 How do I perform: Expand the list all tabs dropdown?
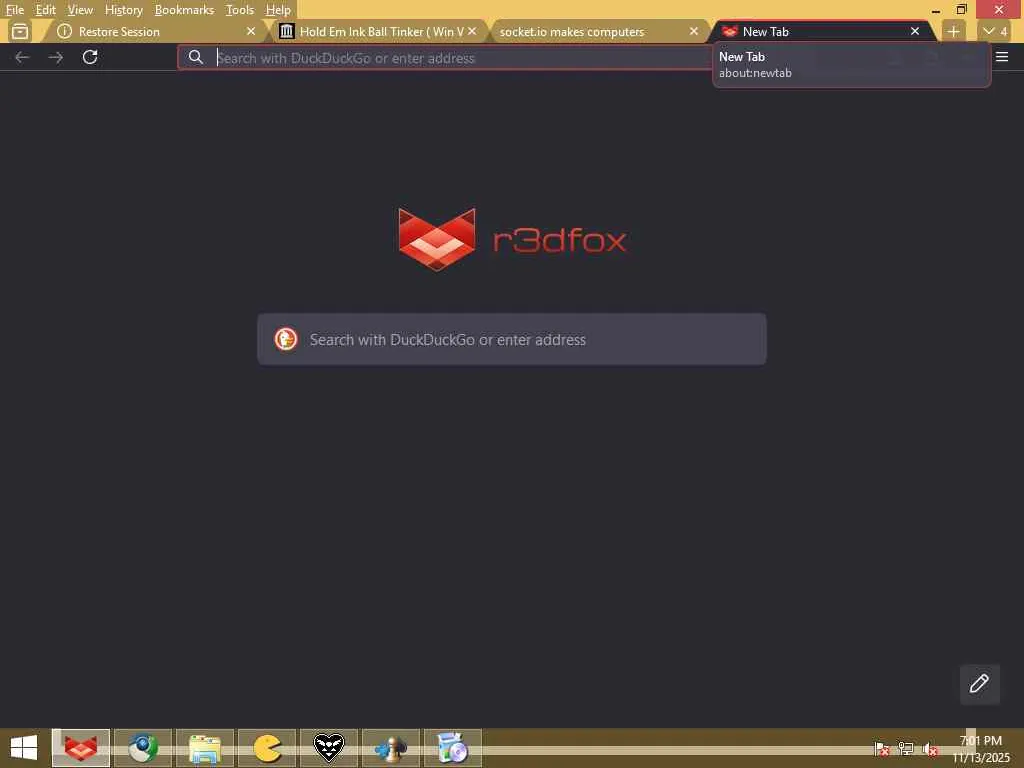(996, 31)
